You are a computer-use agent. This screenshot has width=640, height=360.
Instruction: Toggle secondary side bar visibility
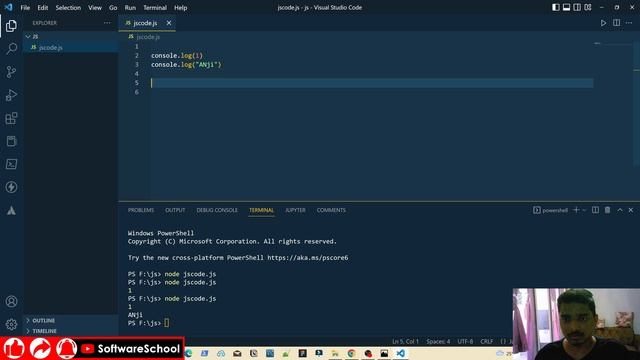tap(577, 7)
